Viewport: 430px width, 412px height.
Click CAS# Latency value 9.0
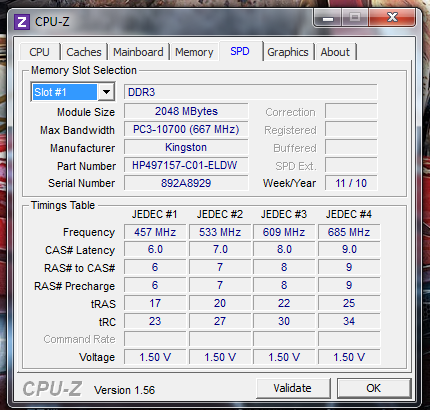349,249
